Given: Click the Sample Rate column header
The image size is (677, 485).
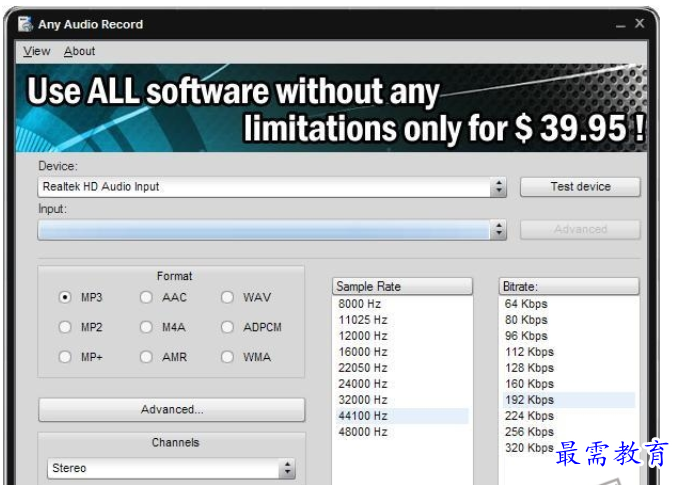Looking at the screenshot, I should pyautogui.click(x=402, y=286).
